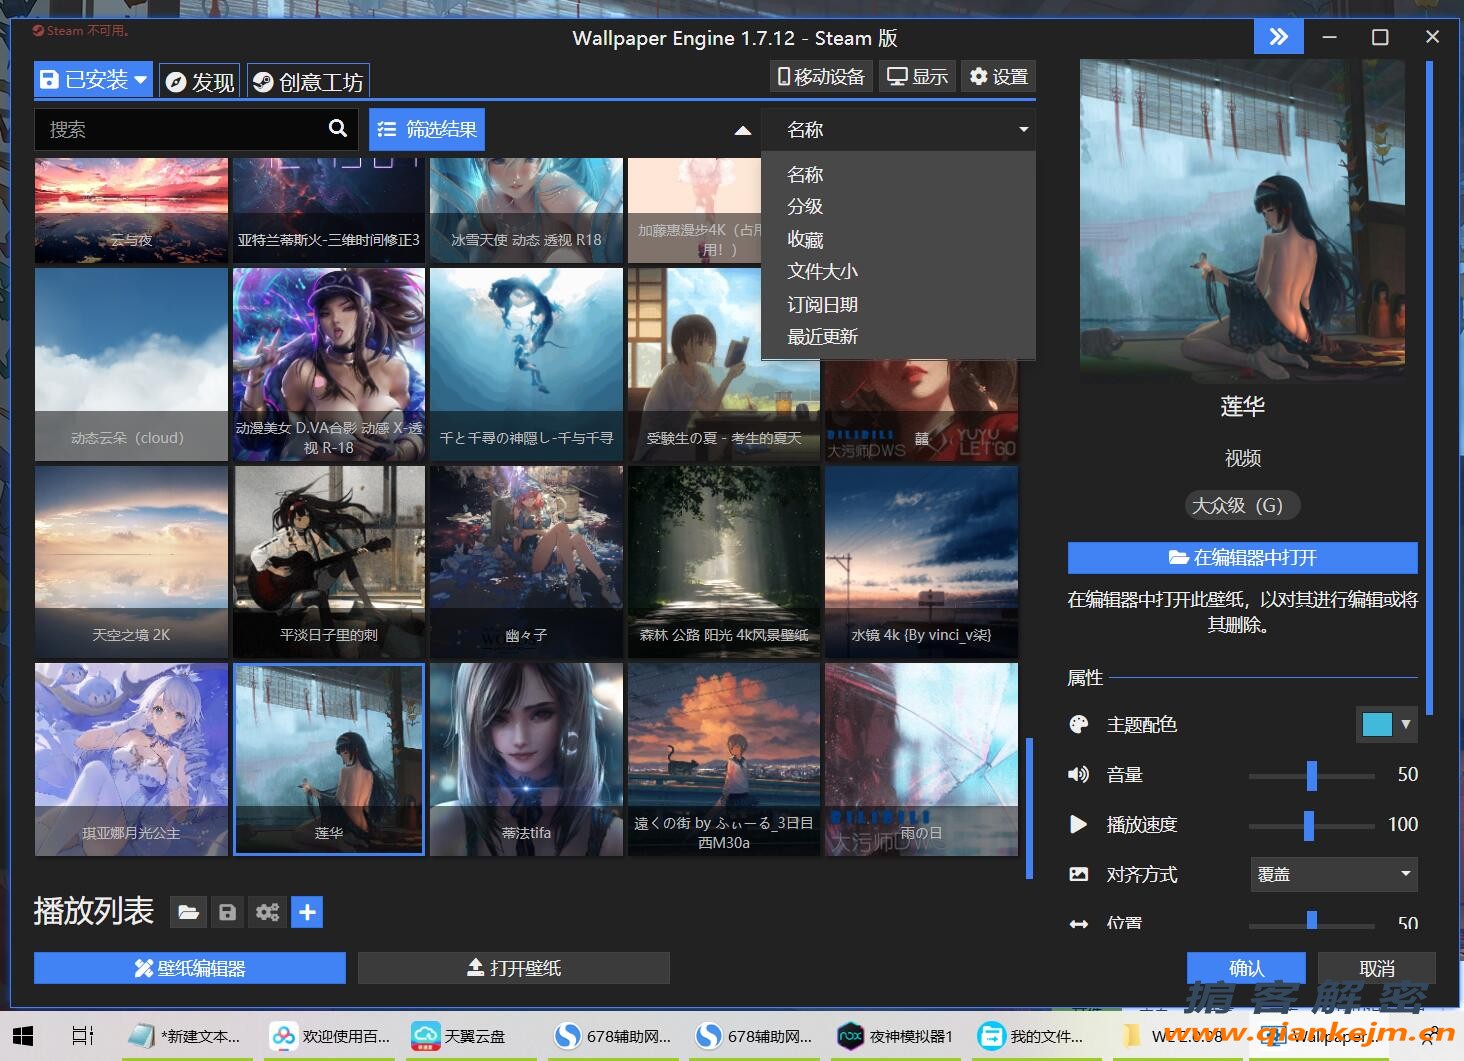Viewport: 1464px width, 1061px height.
Task: Save the playlist with floppy icon
Action: (227, 912)
